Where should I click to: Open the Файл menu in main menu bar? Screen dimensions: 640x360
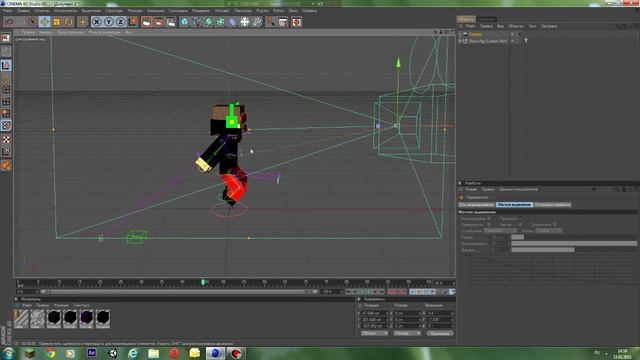point(7,11)
